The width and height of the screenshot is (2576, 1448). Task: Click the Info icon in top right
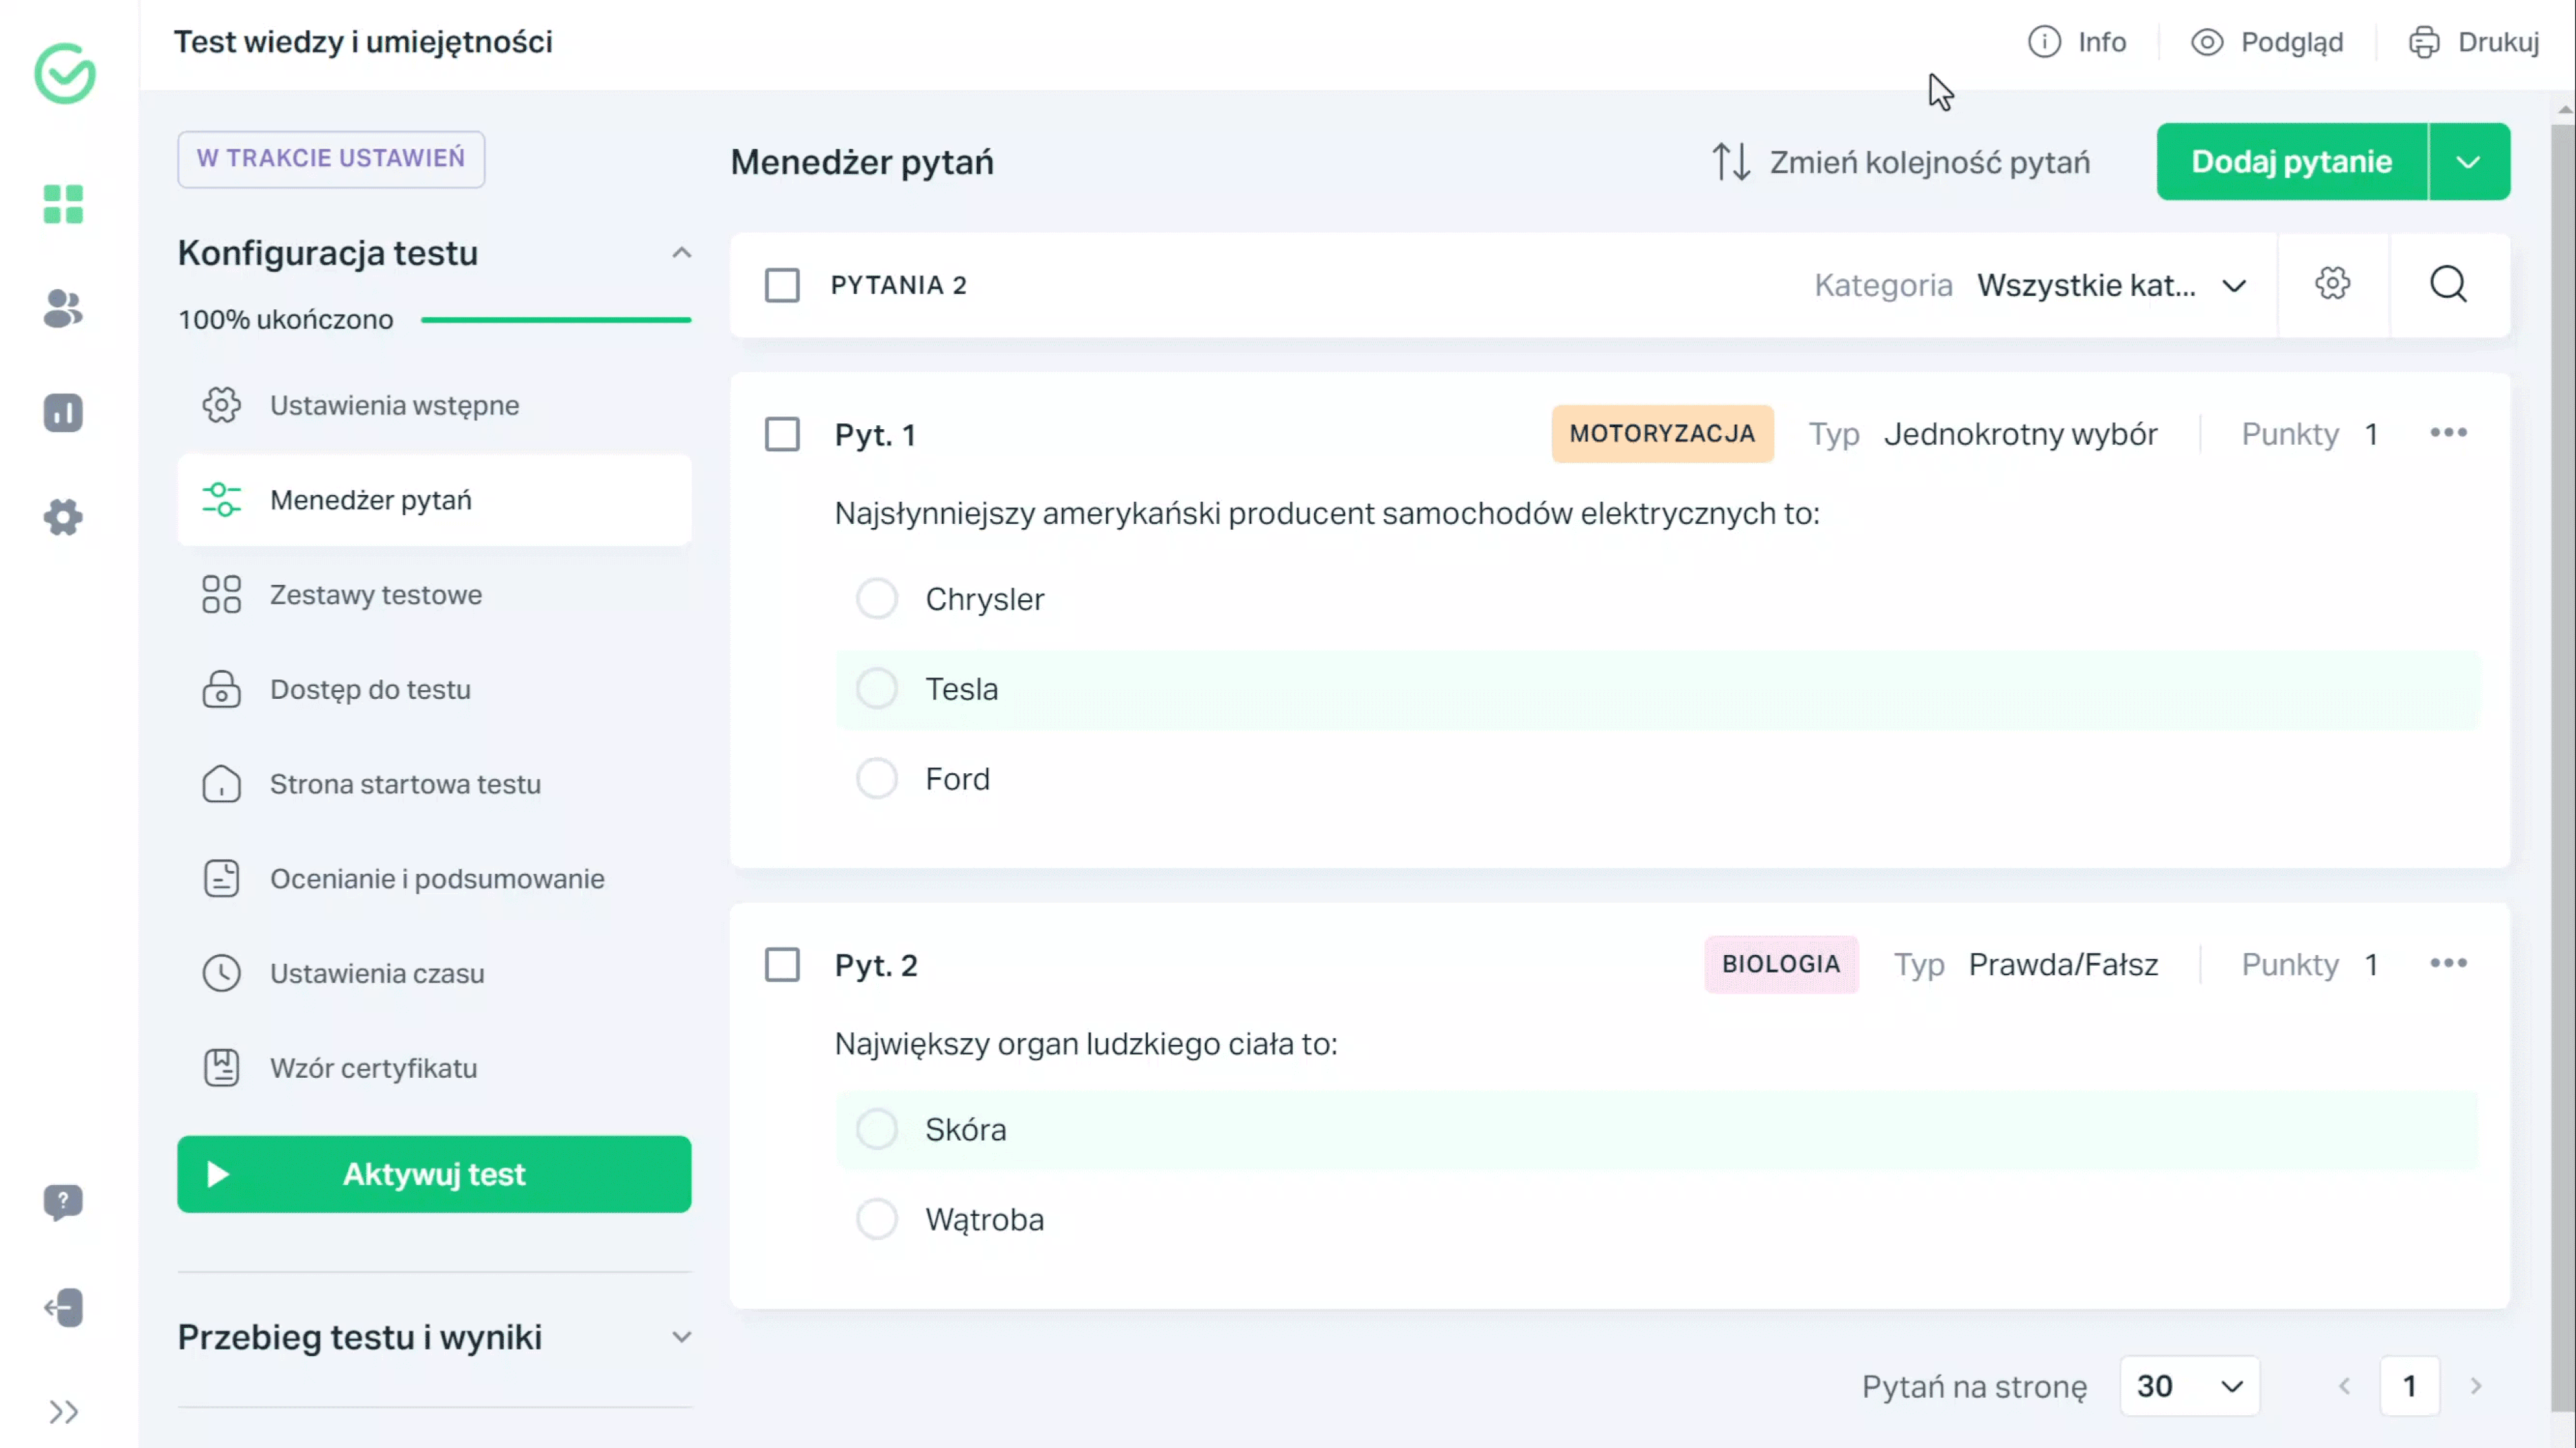pyautogui.click(x=2043, y=41)
